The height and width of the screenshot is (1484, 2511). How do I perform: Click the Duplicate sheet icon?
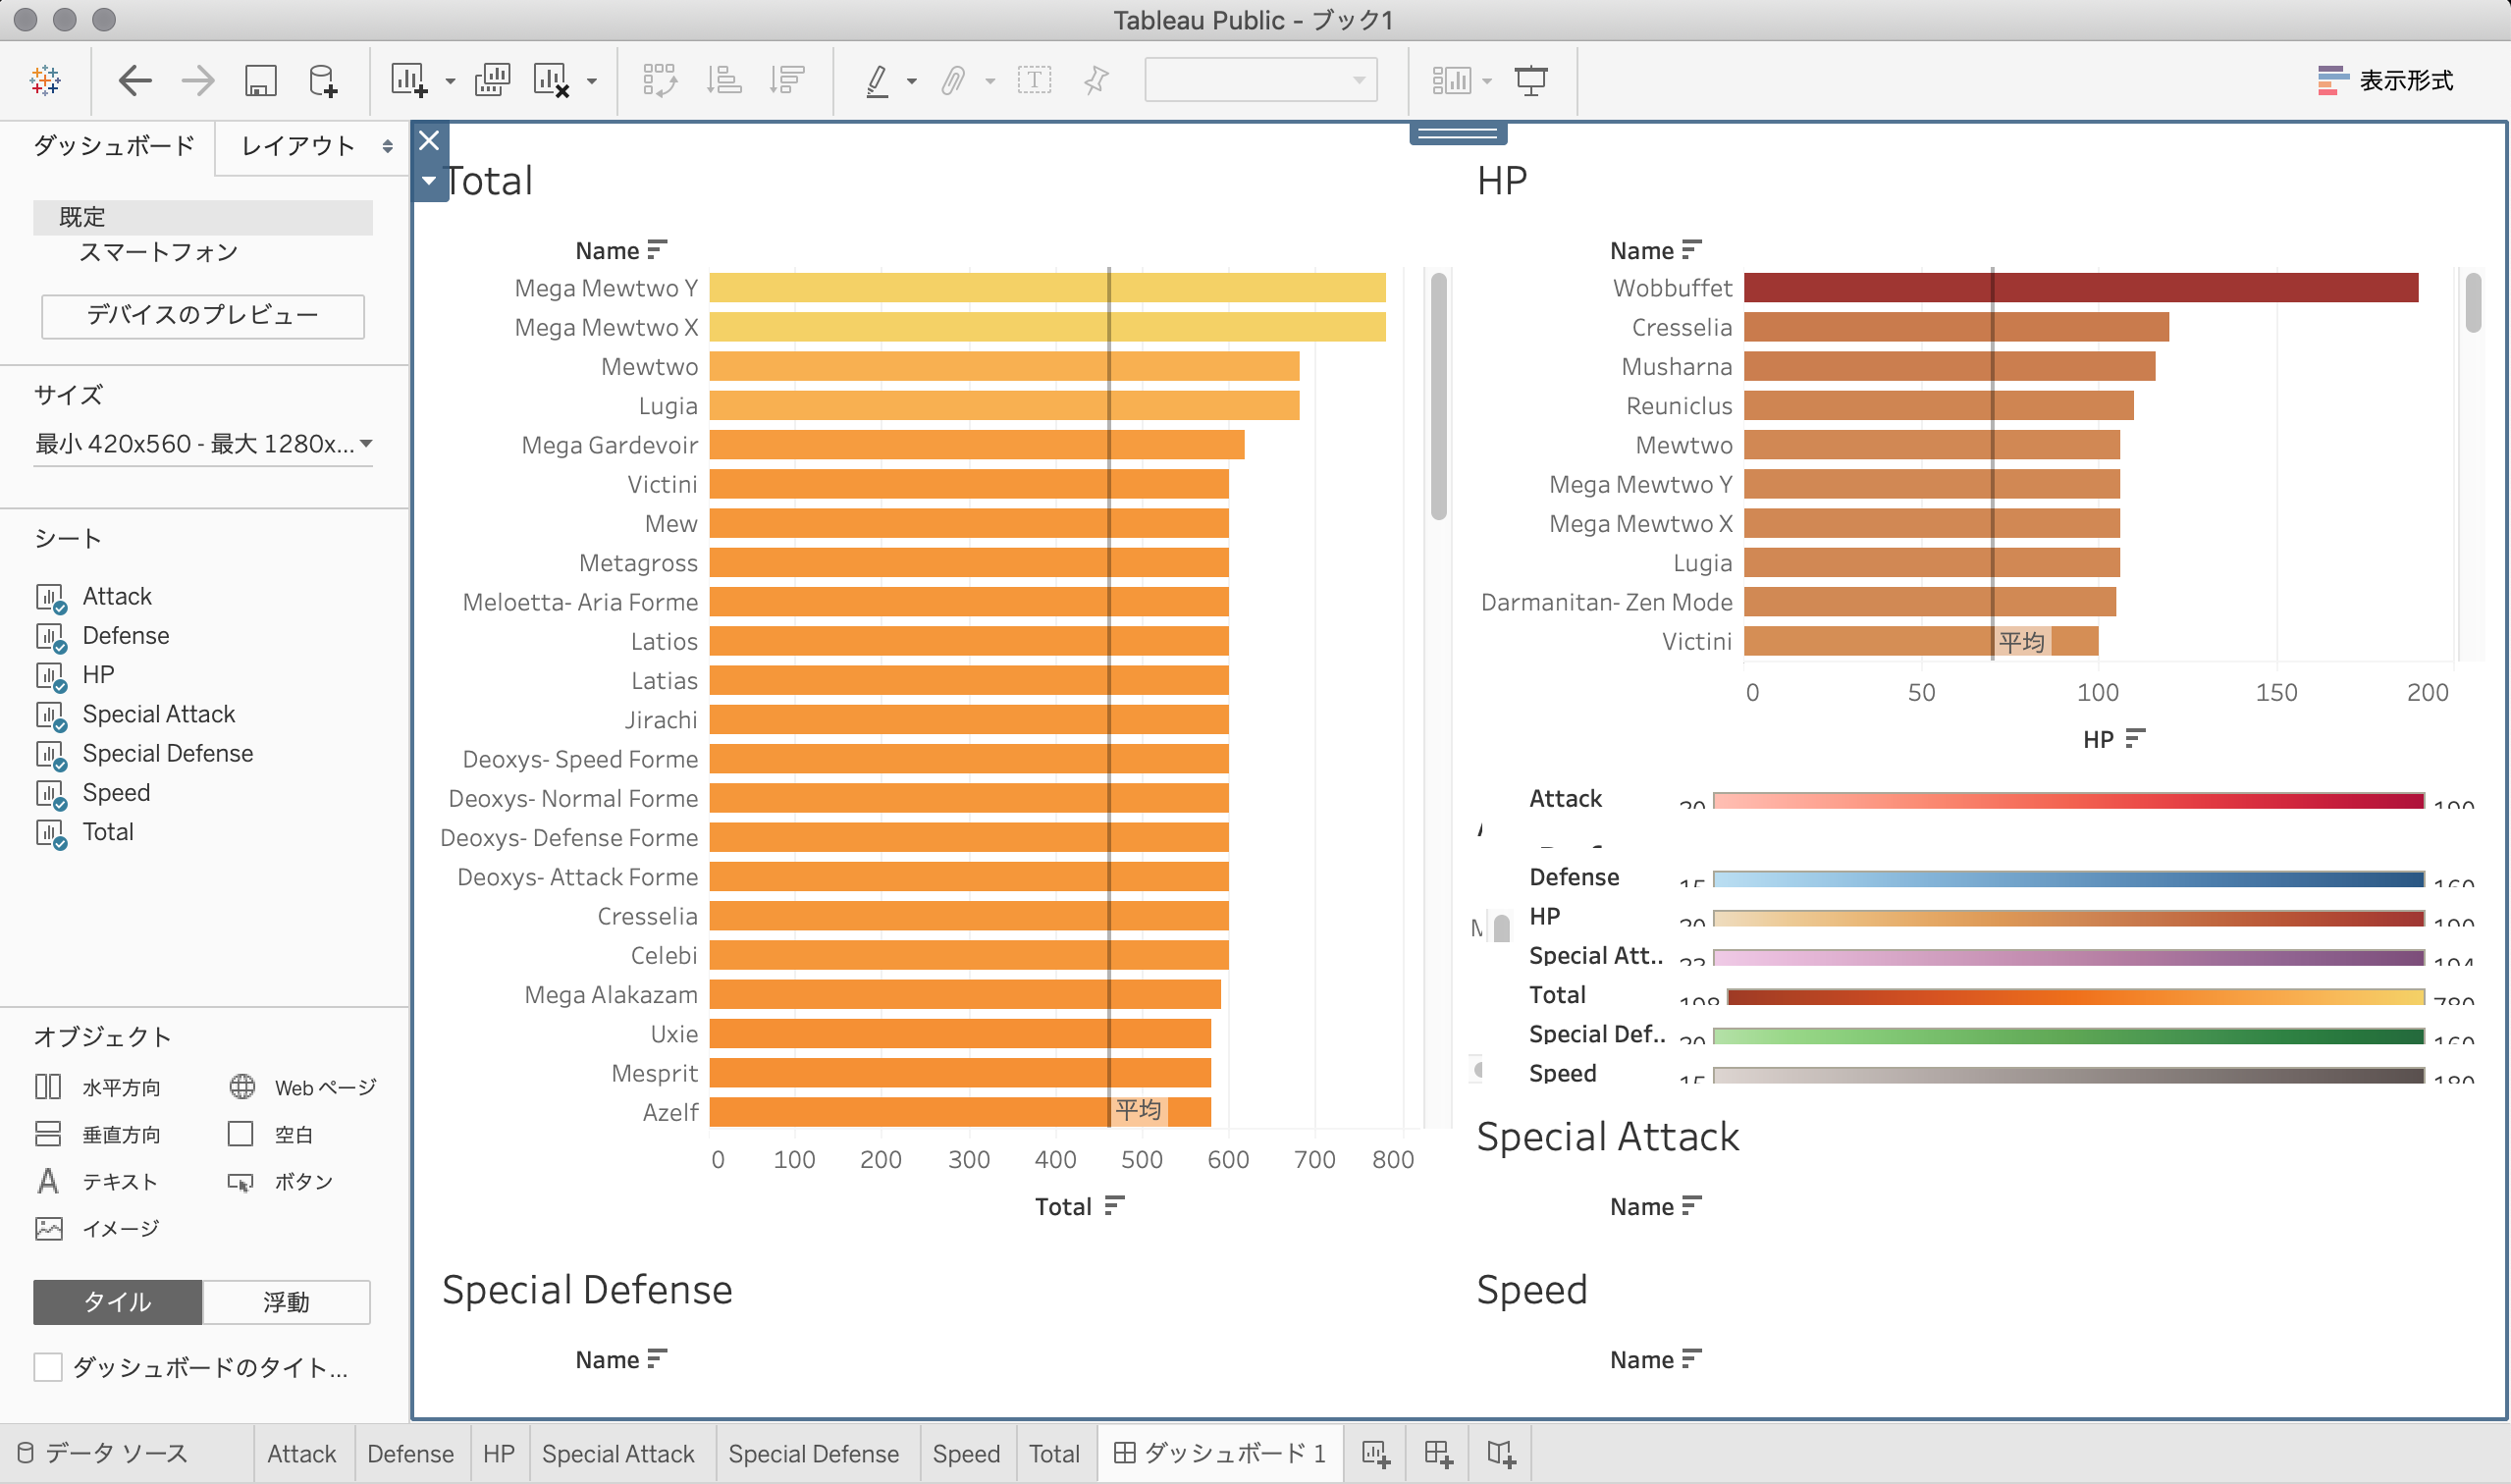(491, 80)
